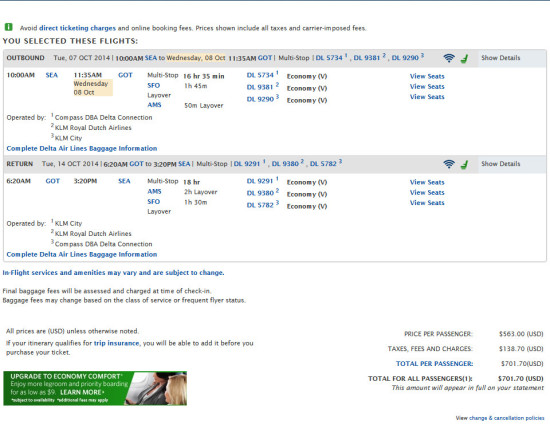Screen dimensions: 550x425
Task: Click the green info icon beside ticketing notice
Action: click(8, 27)
